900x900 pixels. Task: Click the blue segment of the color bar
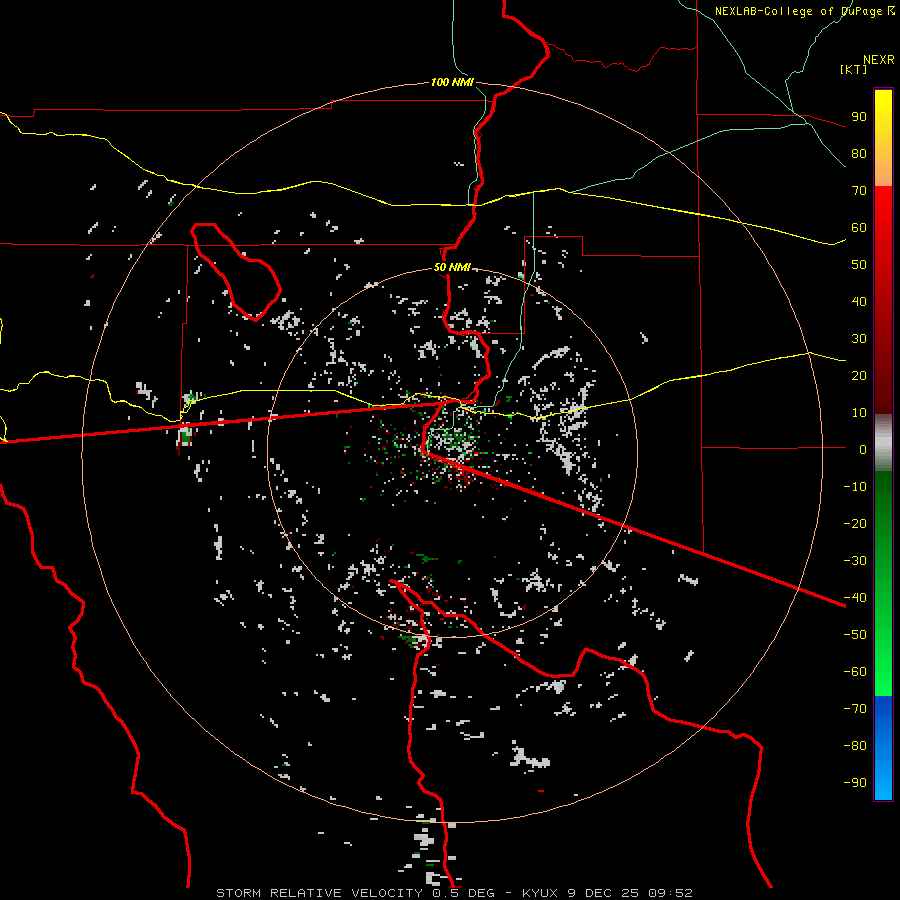tap(883, 747)
